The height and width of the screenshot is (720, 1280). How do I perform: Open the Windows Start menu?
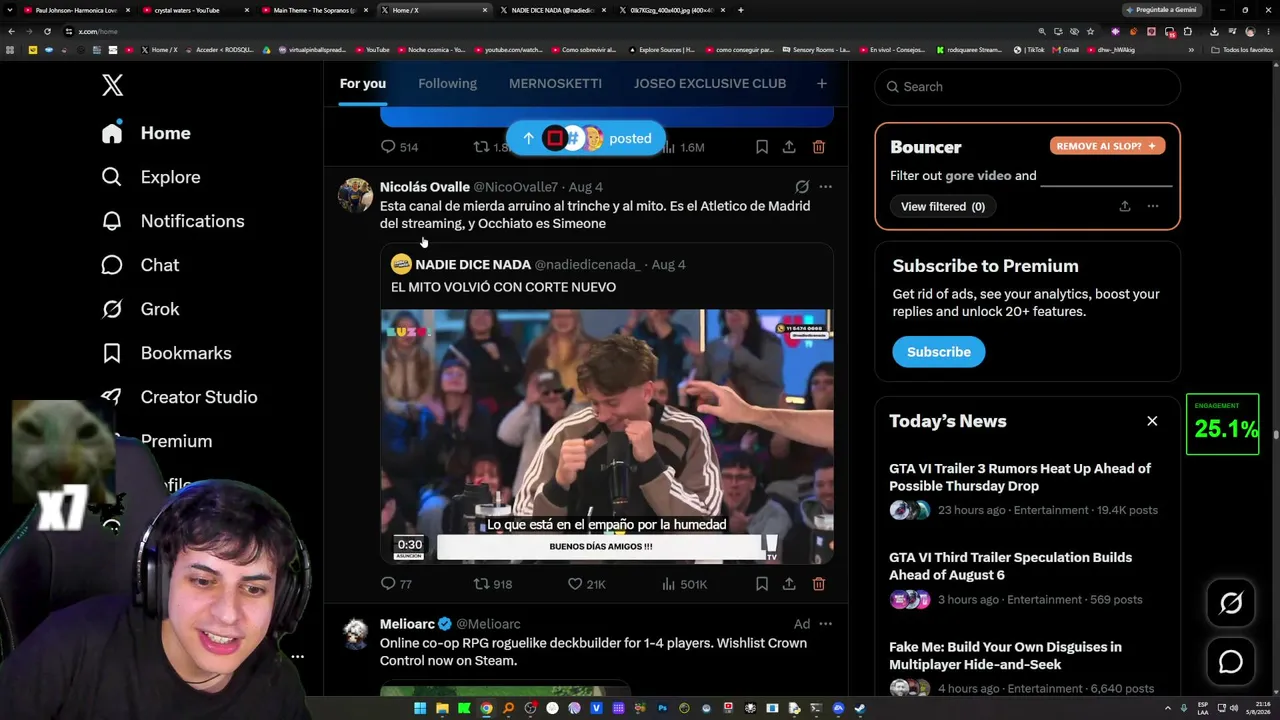(x=420, y=709)
